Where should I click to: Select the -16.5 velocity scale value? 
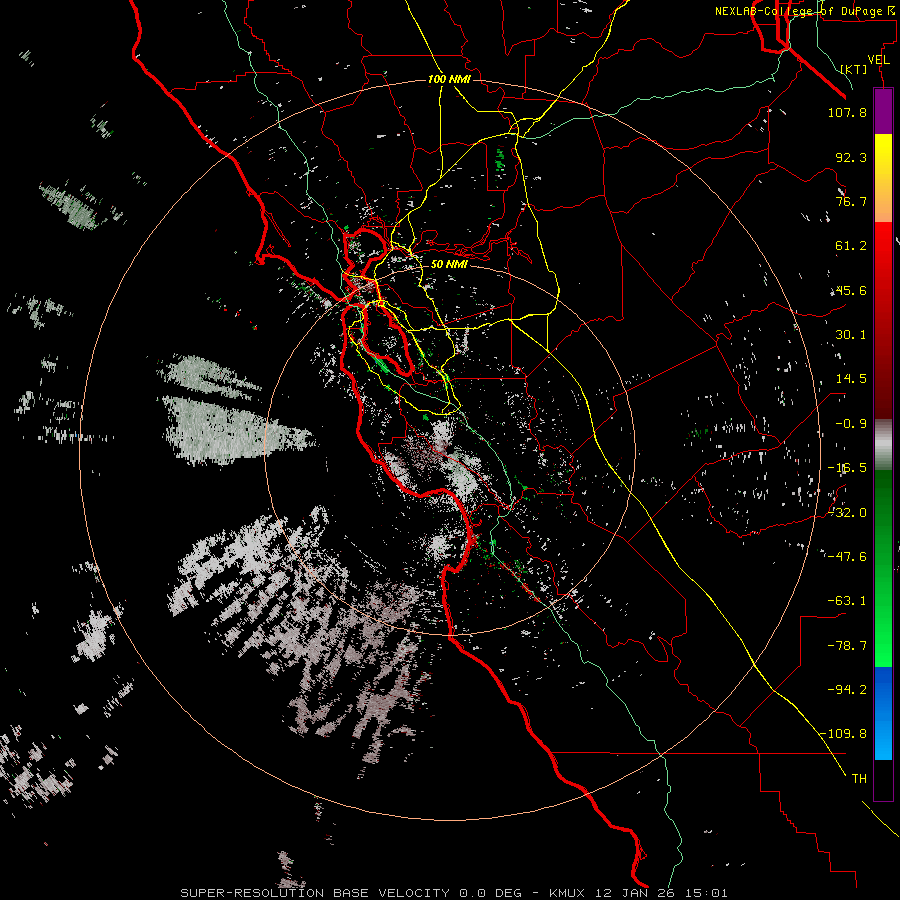pos(847,468)
